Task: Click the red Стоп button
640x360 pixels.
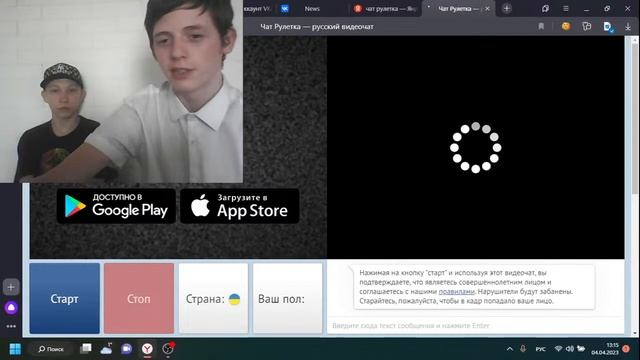Action: click(139, 298)
